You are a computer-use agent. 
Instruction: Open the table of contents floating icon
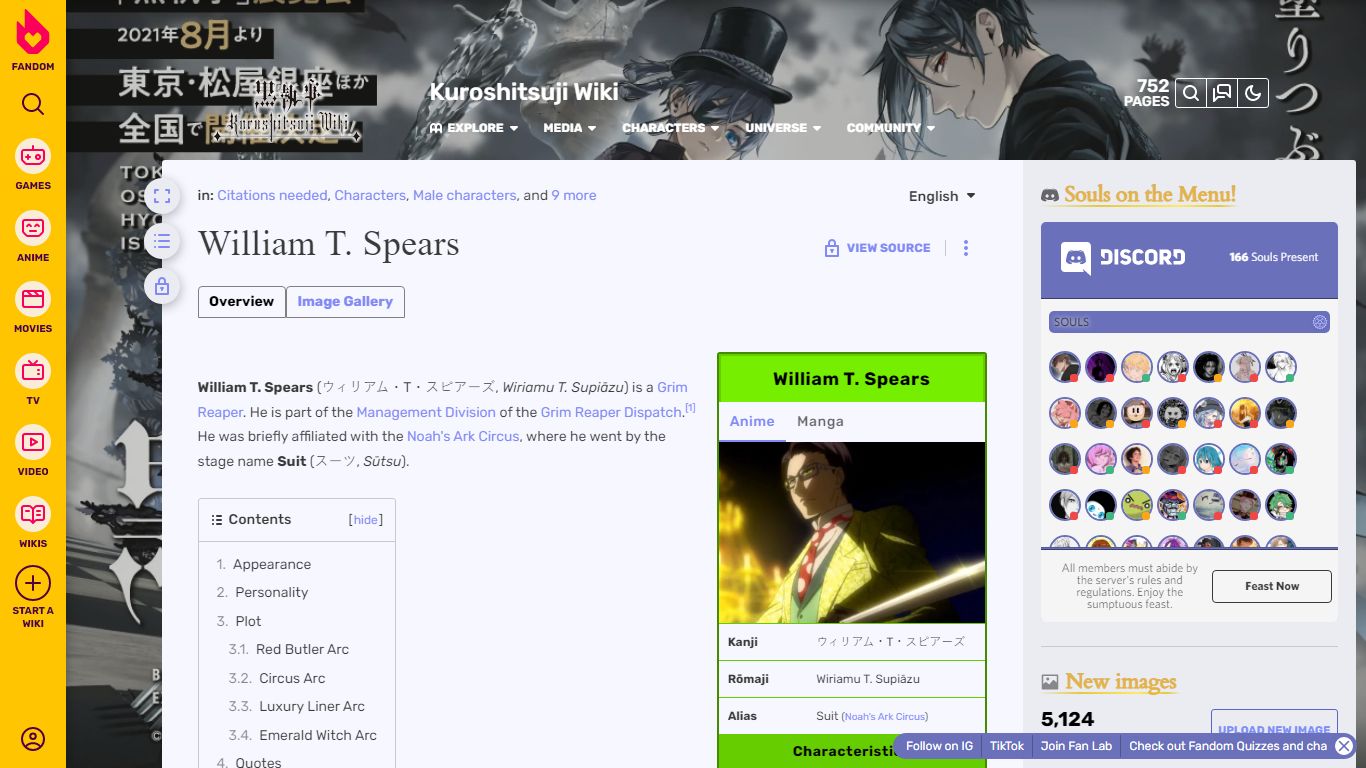pyautogui.click(x=162, y=241)
